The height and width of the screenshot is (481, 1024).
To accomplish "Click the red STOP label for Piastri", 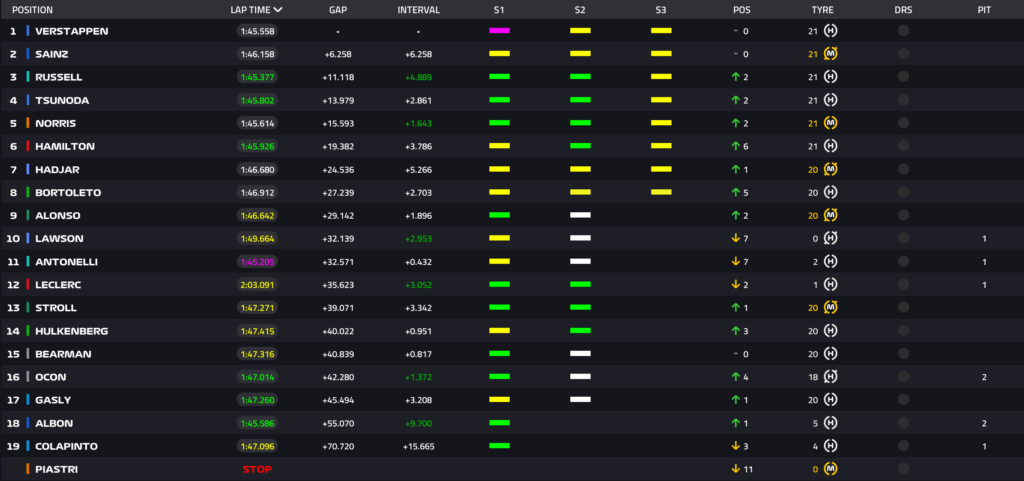I will tap(257, 469).
